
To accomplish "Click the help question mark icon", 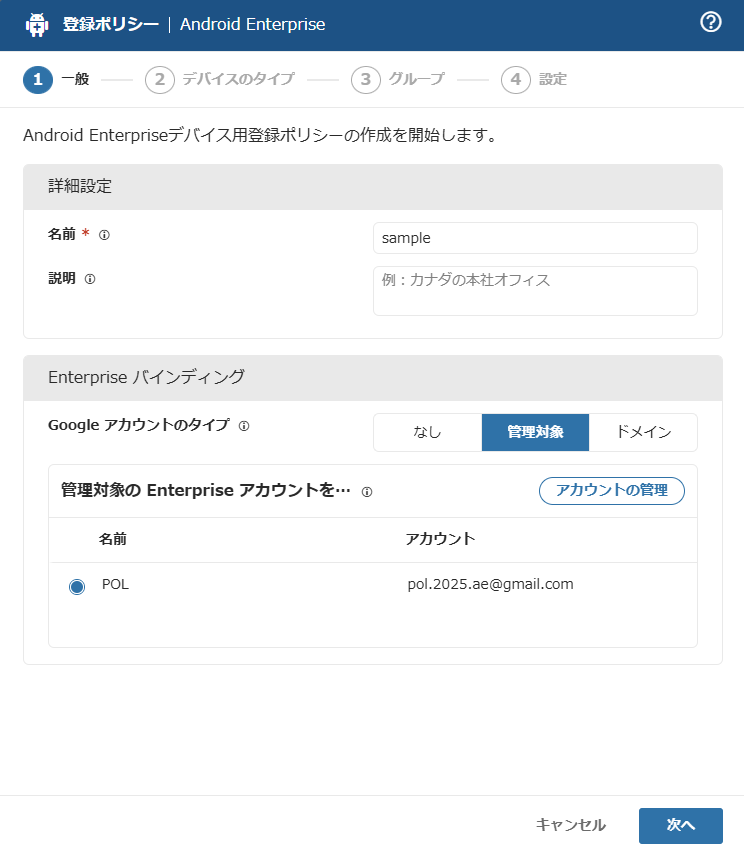I will click(710, 23).
